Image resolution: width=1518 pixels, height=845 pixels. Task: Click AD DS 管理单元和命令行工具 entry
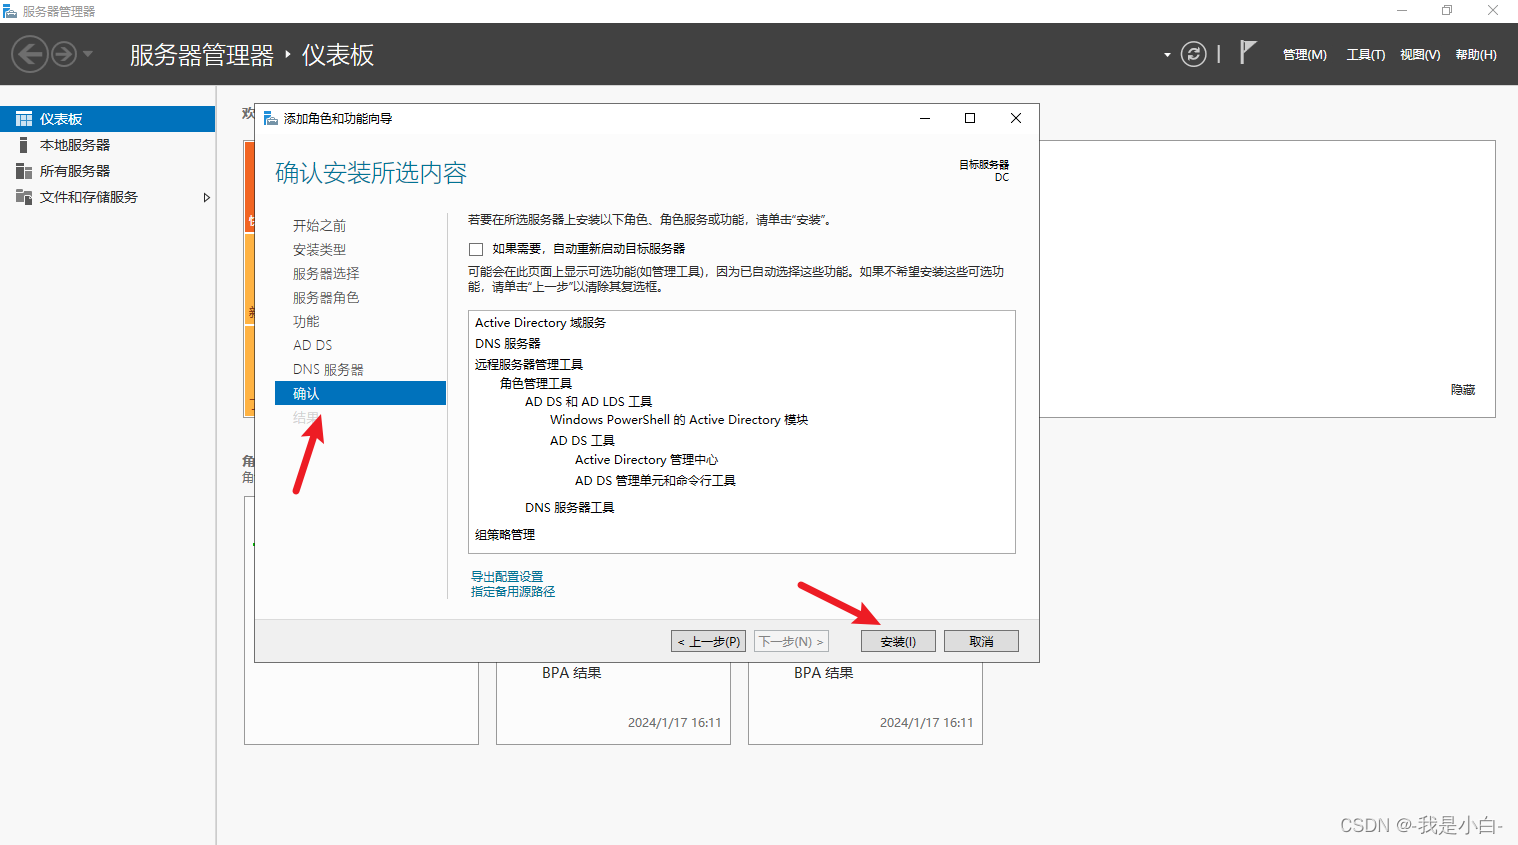(x=655, y=481)
